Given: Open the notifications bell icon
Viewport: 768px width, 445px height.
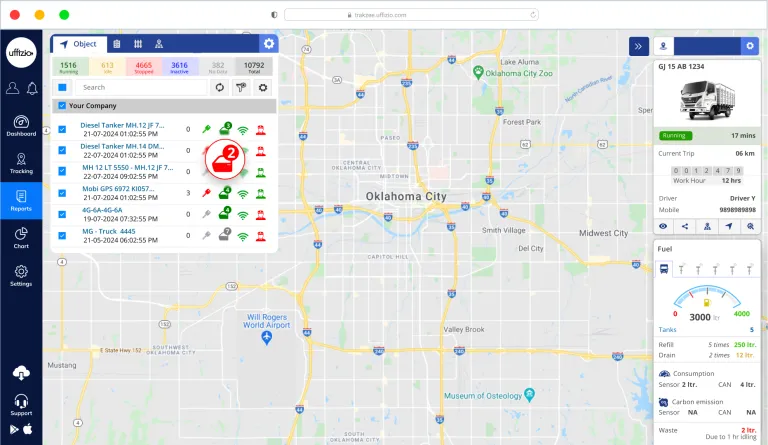Looking at the screenshot, I should pyautogui.click(x=31, y=88).
